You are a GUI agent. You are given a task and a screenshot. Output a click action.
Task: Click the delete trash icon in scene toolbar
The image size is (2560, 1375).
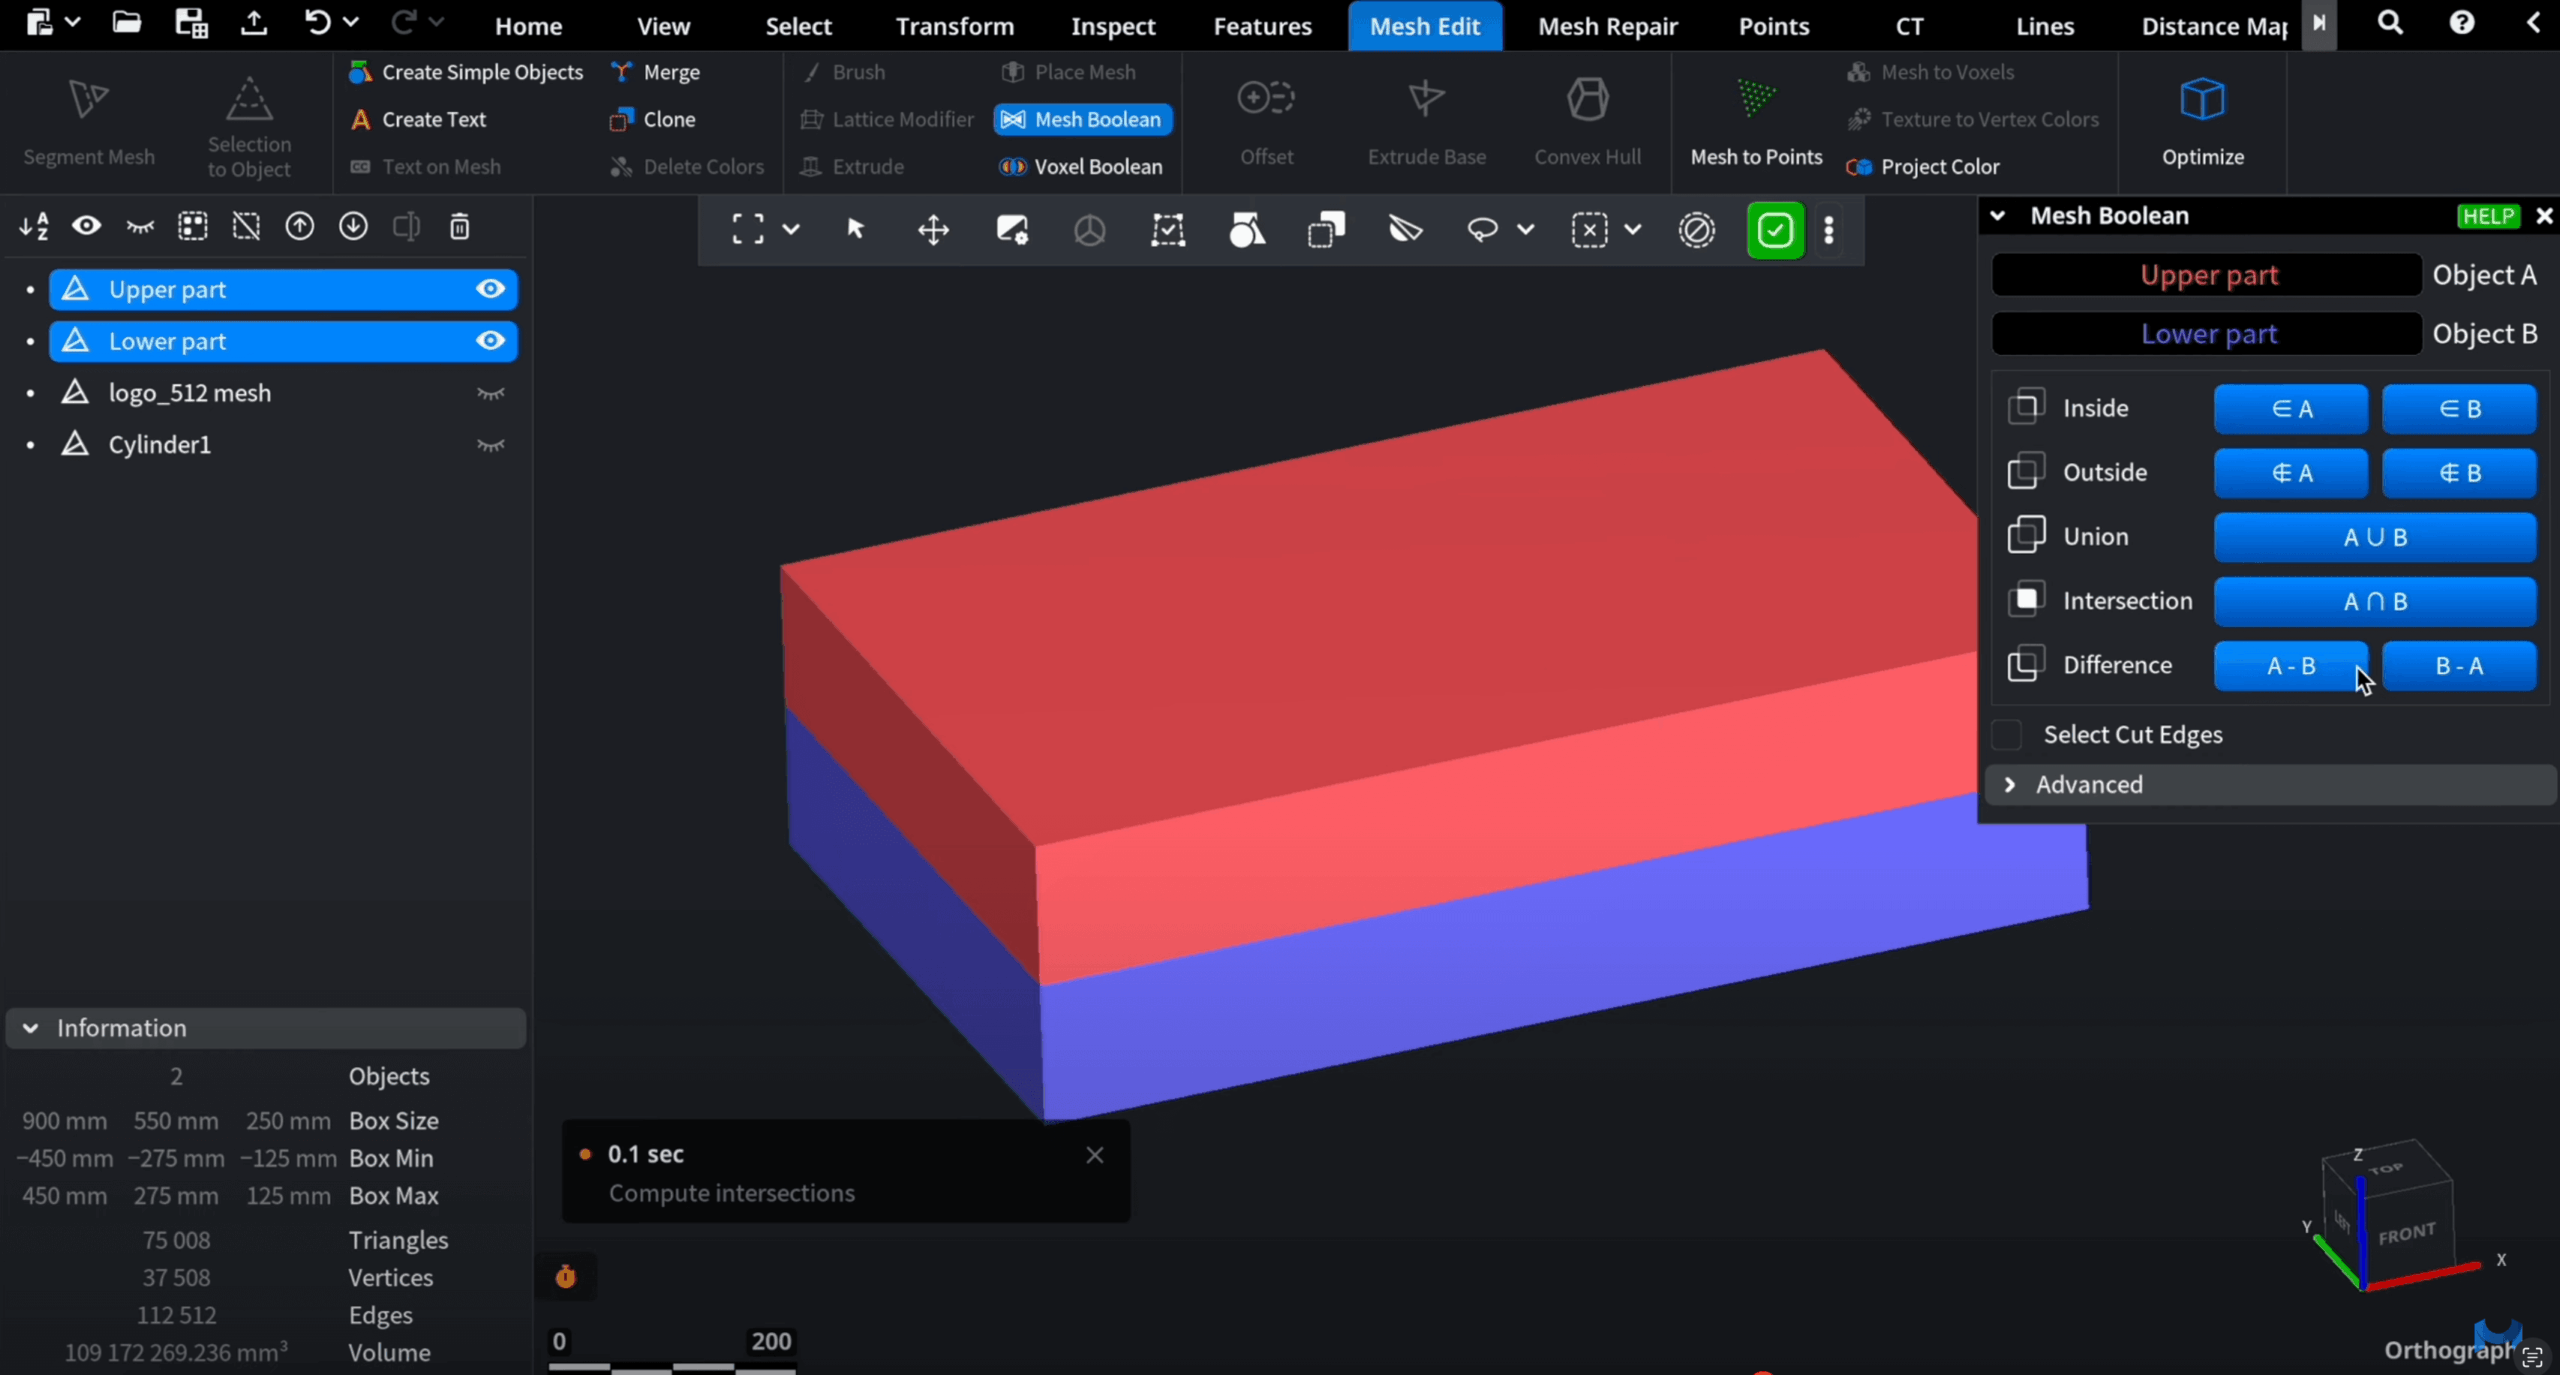[459, 227]
